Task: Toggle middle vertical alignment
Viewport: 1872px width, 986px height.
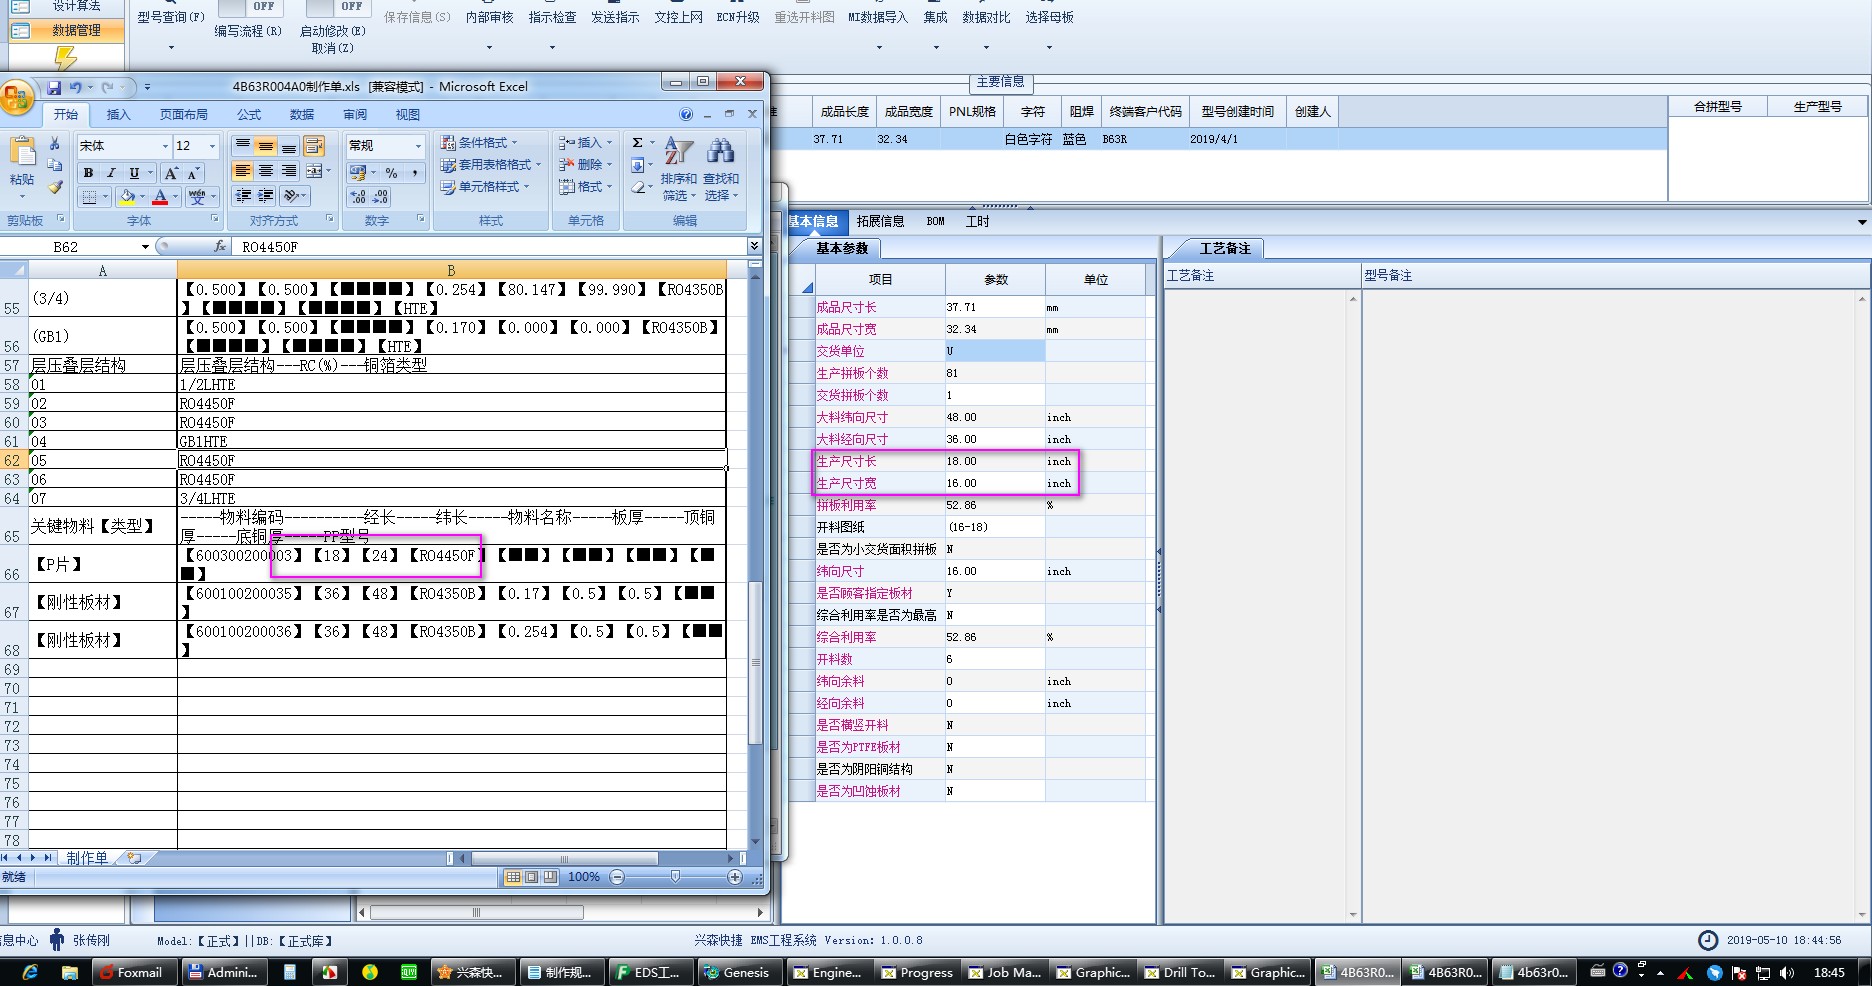Action: tap(266, 147)
